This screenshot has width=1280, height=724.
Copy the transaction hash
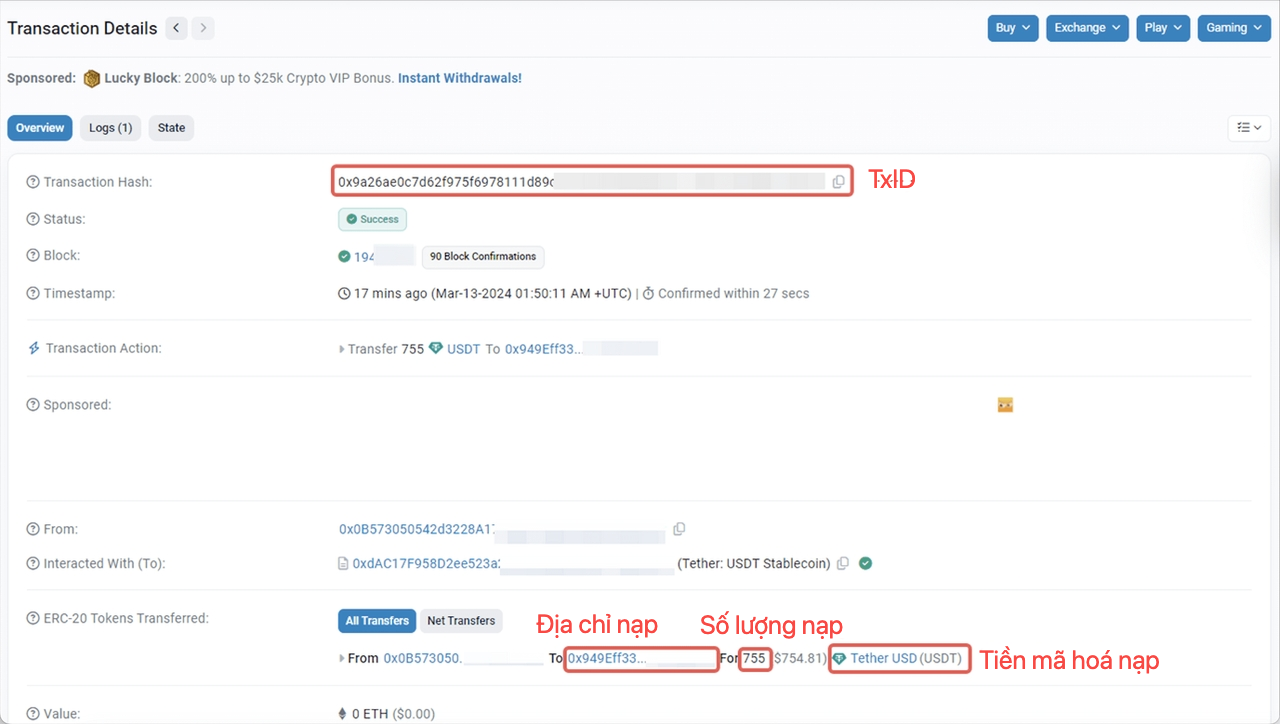[x=838, y=182]
